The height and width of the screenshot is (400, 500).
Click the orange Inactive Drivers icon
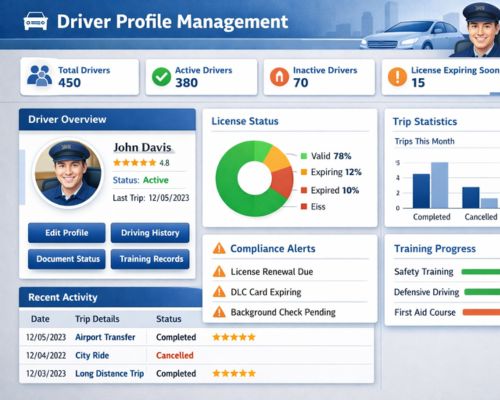pyautogui.click(x=279, y=77)
